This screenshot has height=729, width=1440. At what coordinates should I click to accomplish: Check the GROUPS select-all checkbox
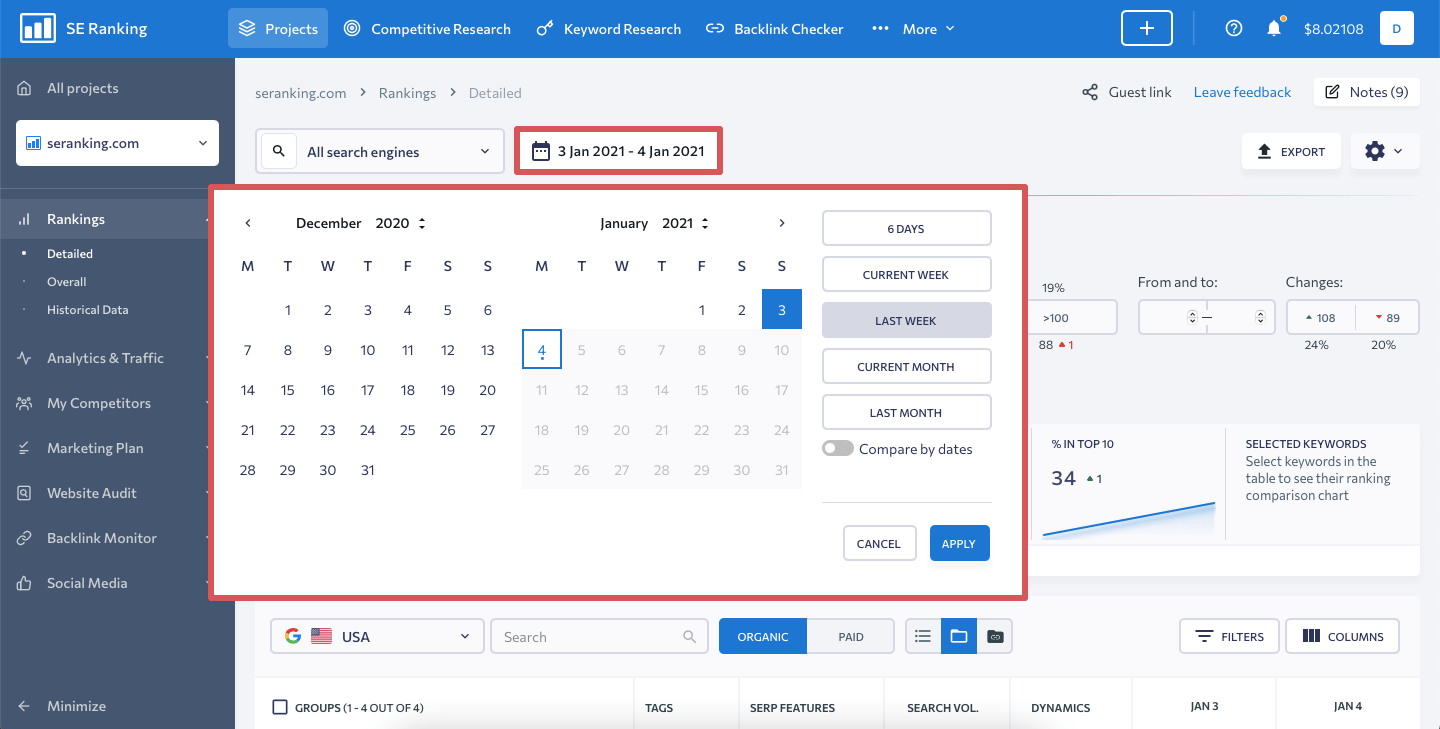click(280, 707)
